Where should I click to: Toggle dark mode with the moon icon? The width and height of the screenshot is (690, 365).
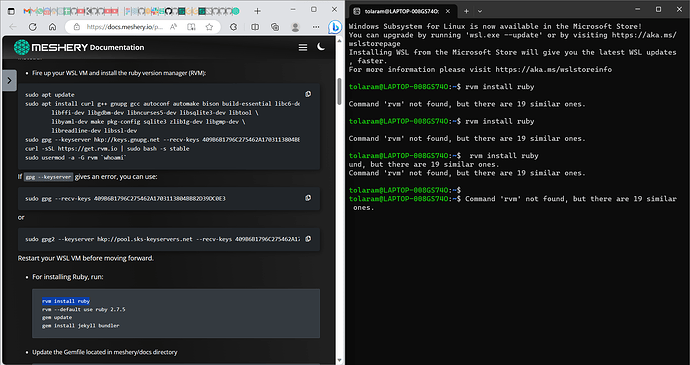[x=321, y=47]
